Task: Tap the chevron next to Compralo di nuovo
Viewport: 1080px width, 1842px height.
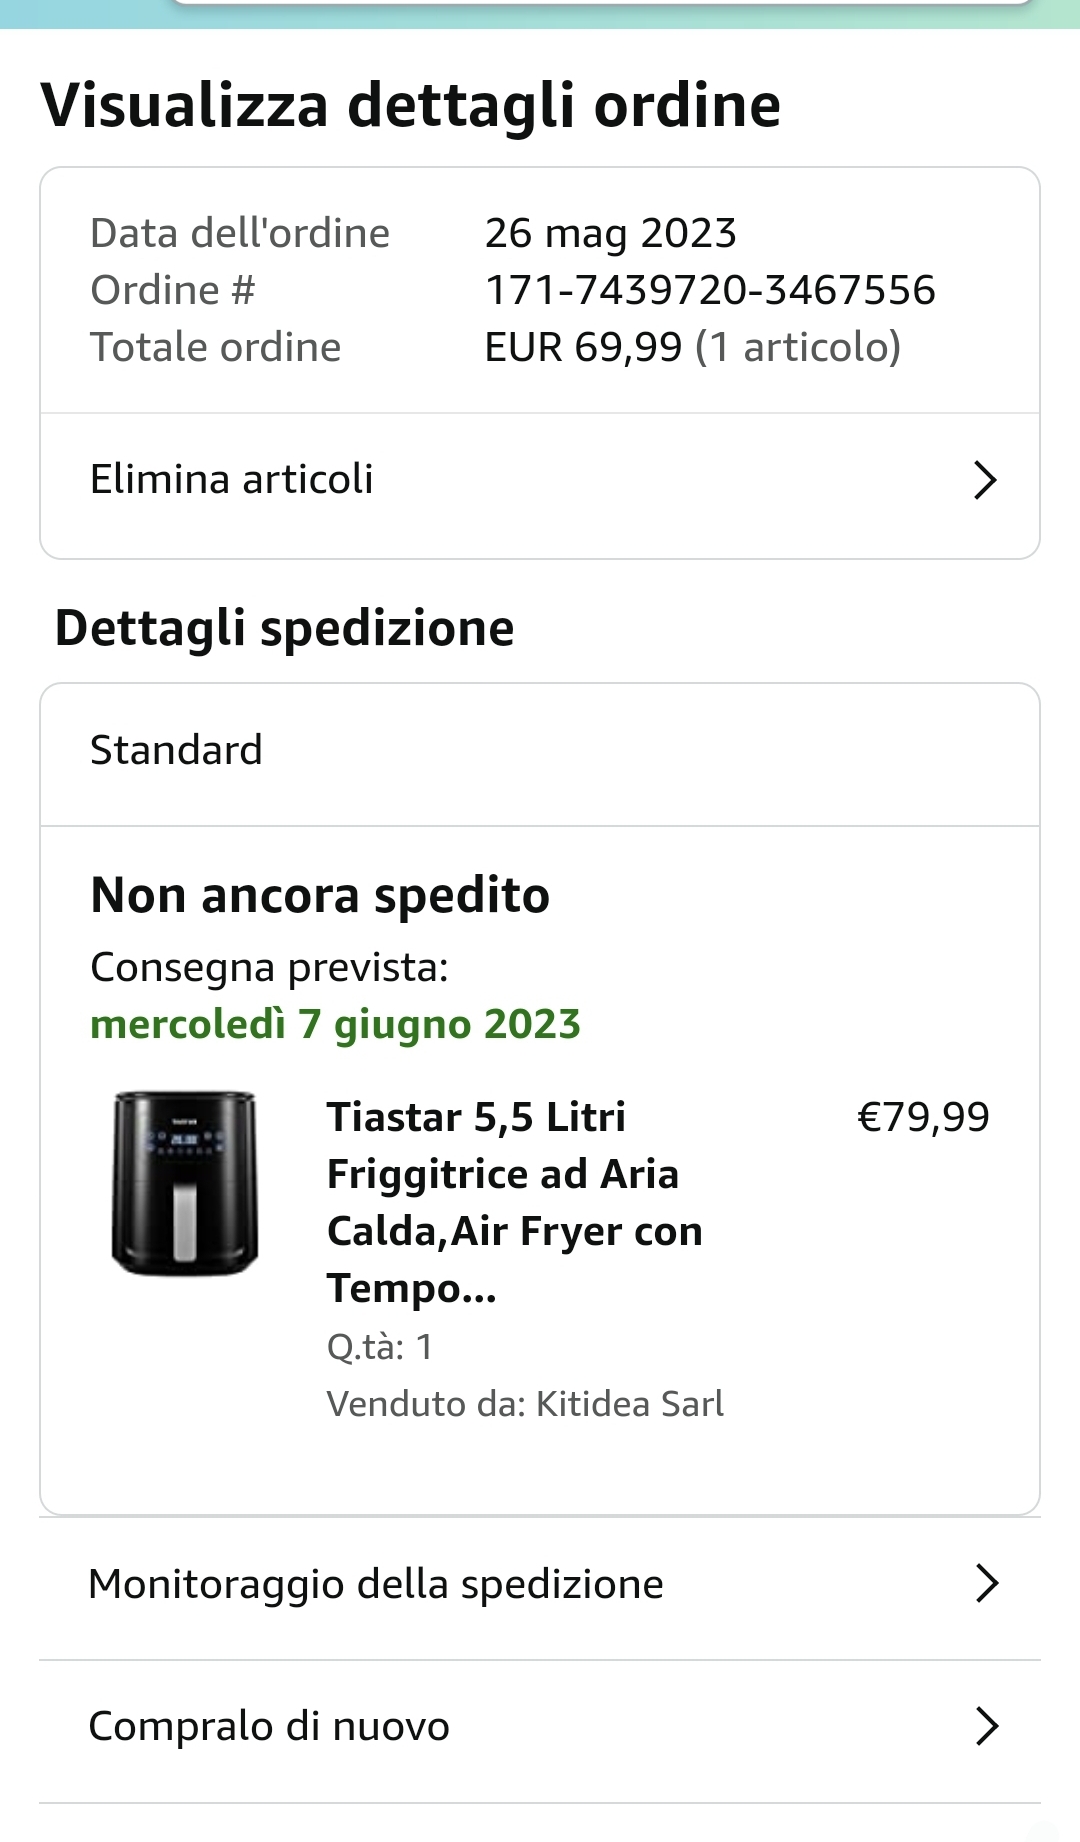Action: tap(987, 1727)
